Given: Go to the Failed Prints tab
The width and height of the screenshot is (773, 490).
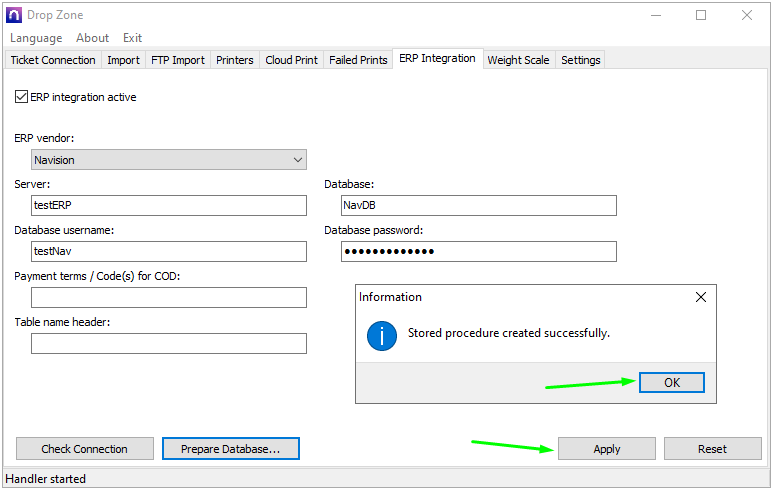Looking at the screenshot, I should [x=358, y=60].
